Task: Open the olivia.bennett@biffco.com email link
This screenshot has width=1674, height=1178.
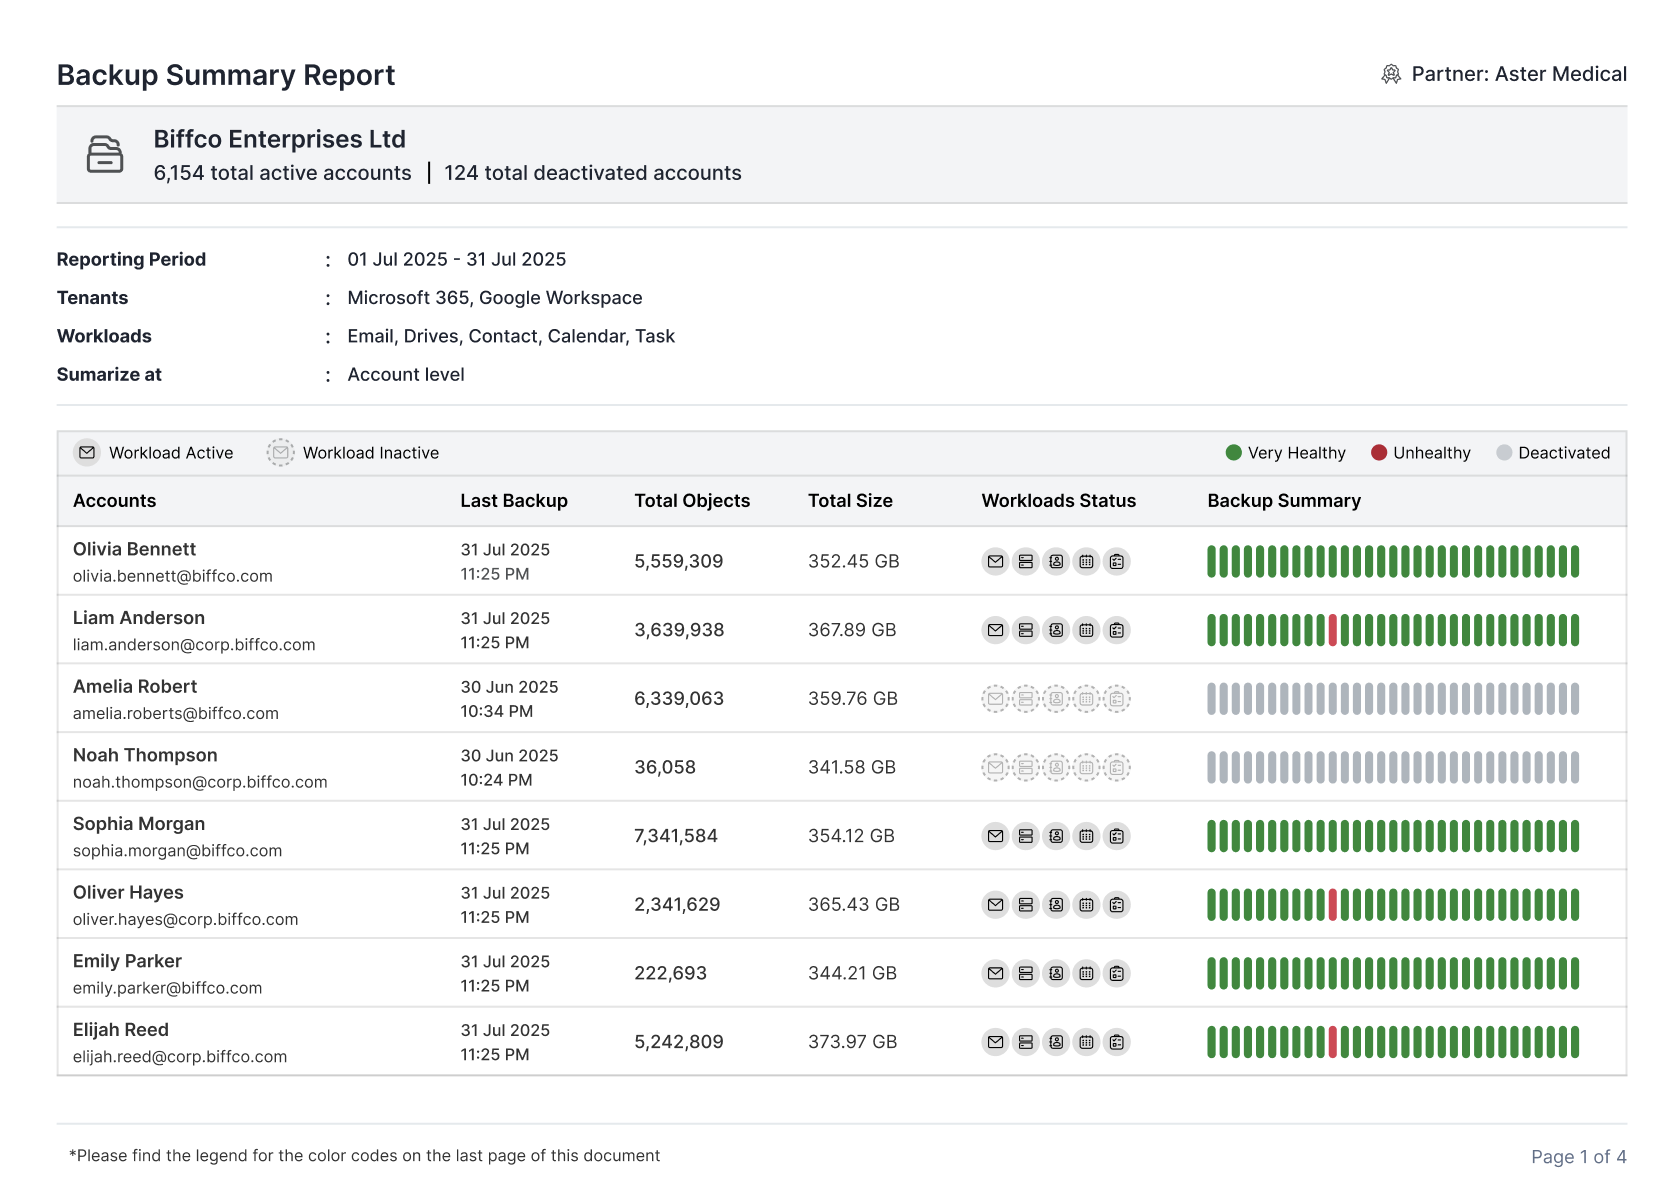Action: point(172,576)
